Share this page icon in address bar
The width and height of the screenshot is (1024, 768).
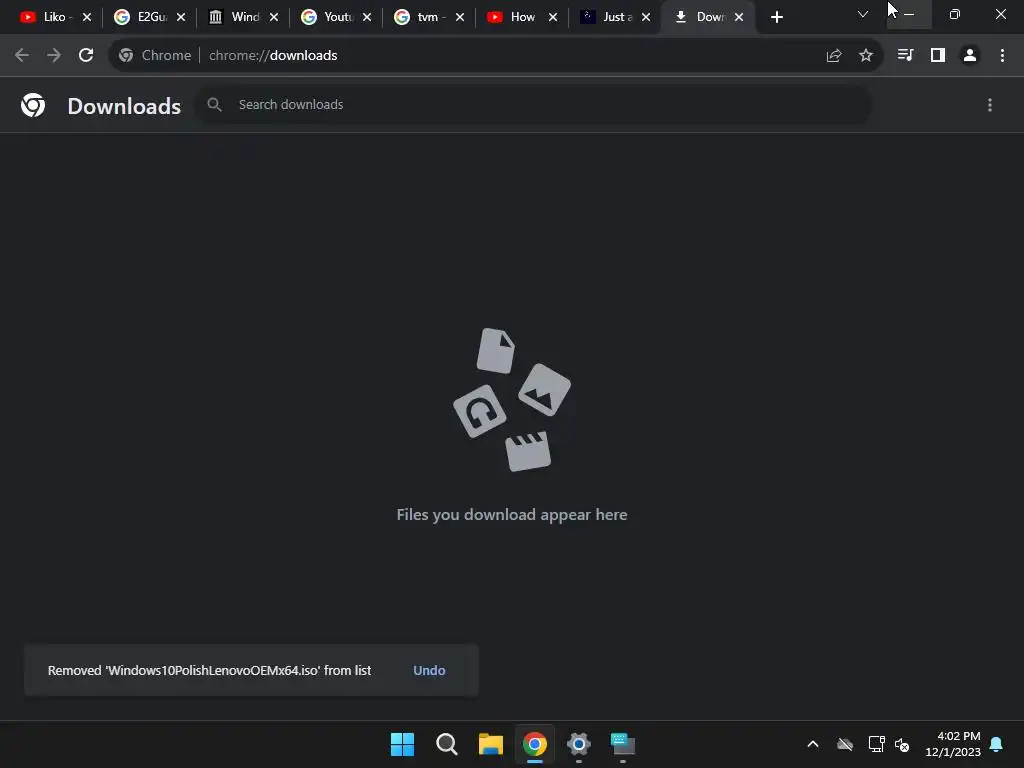tap(833, 56)
